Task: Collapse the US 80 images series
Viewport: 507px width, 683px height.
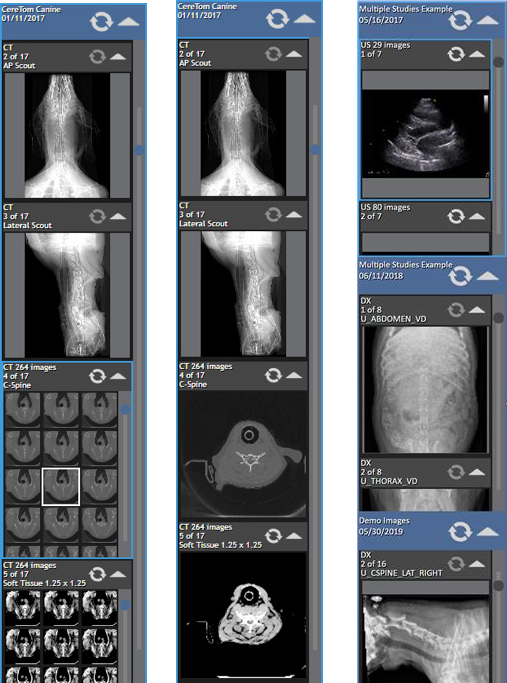Action: (477, 216)
